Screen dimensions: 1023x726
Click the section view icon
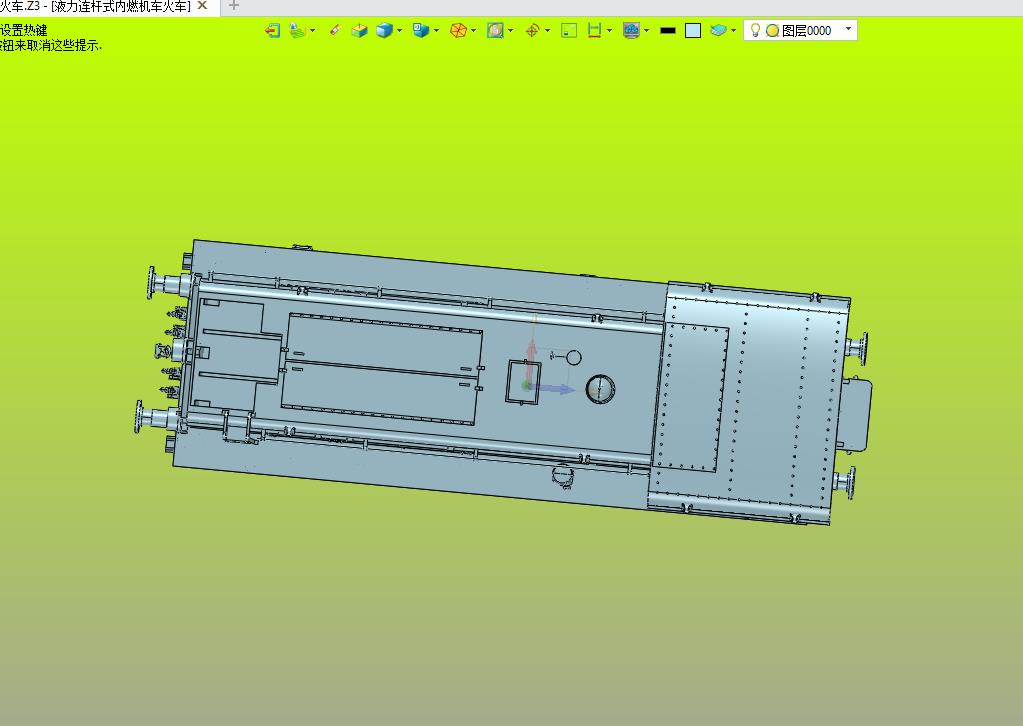[495, 31]
